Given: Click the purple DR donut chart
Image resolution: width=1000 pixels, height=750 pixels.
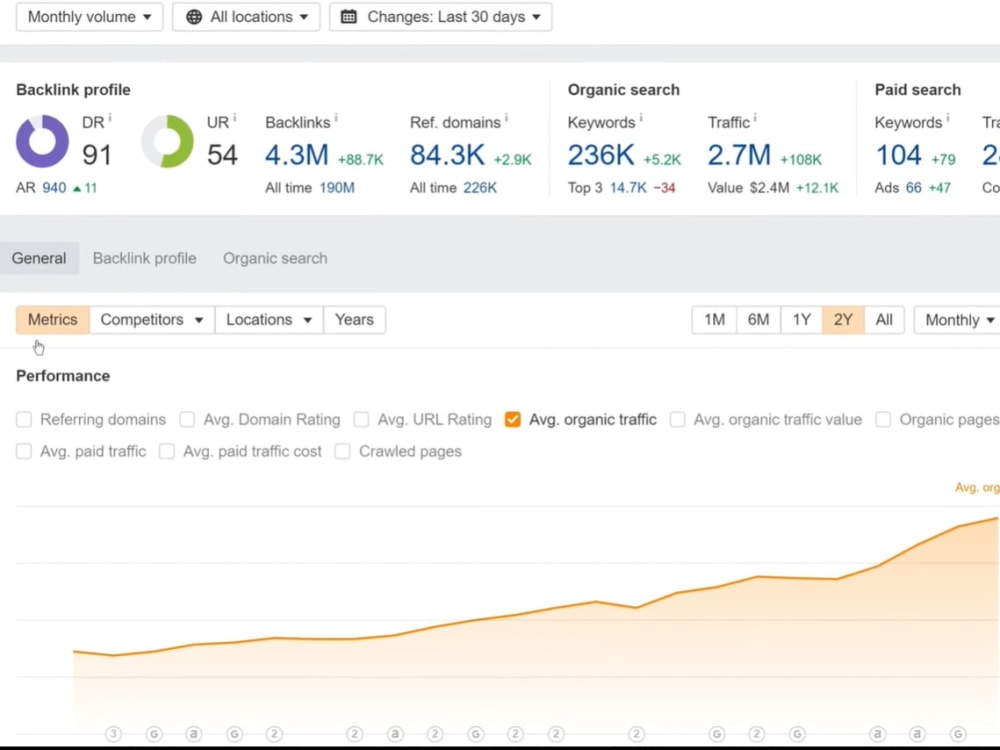Looking at the screenshot, I should 42,141.
